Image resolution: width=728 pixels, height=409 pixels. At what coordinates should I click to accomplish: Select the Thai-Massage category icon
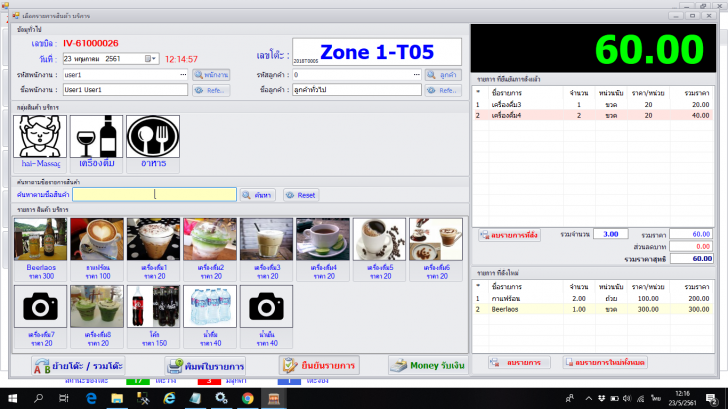(40, 143)
